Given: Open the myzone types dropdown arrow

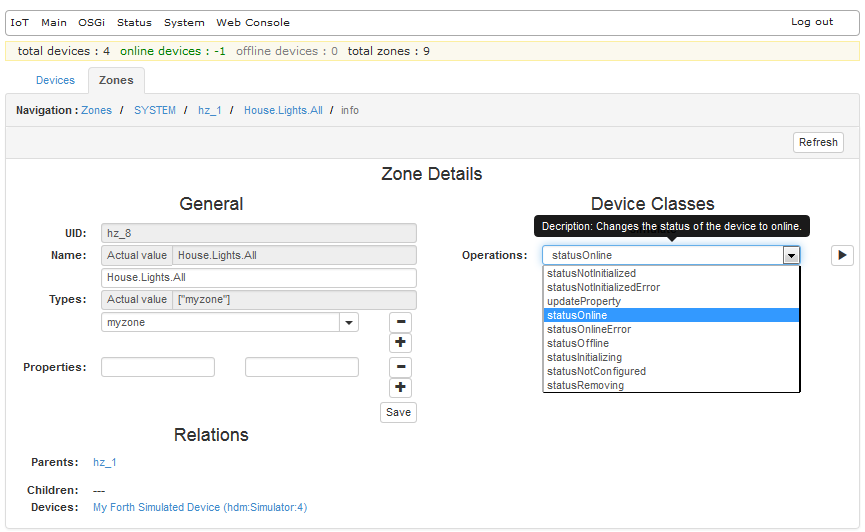Looking at the screenshot, I should point(349,323).
